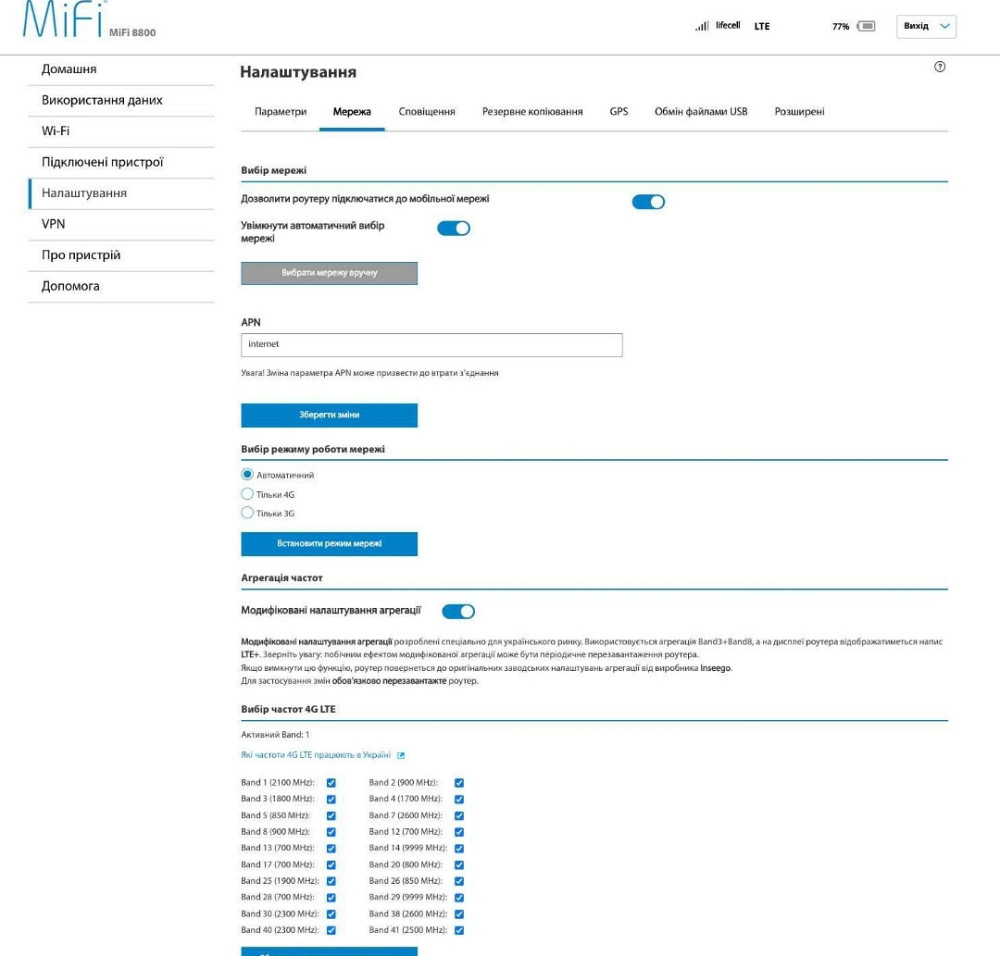The height and width of the screenshot is (956, 1000).
Task: Switch to the GPS tab
Action: click(x=619, y=112)
